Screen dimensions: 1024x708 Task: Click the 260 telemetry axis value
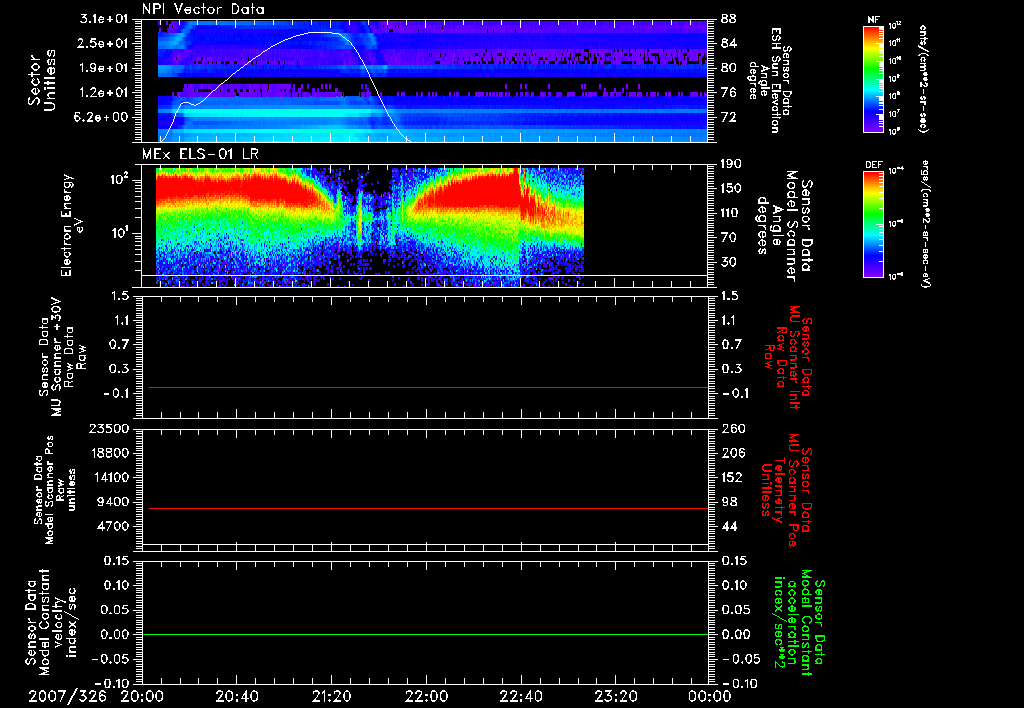pyautogui.click(x=733, y=428)
